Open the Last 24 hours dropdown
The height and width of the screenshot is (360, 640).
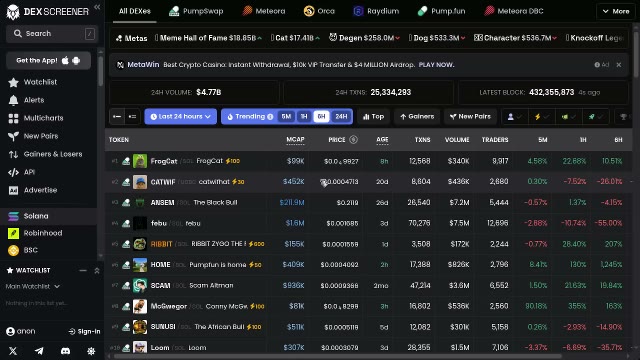tap(180, 117)
